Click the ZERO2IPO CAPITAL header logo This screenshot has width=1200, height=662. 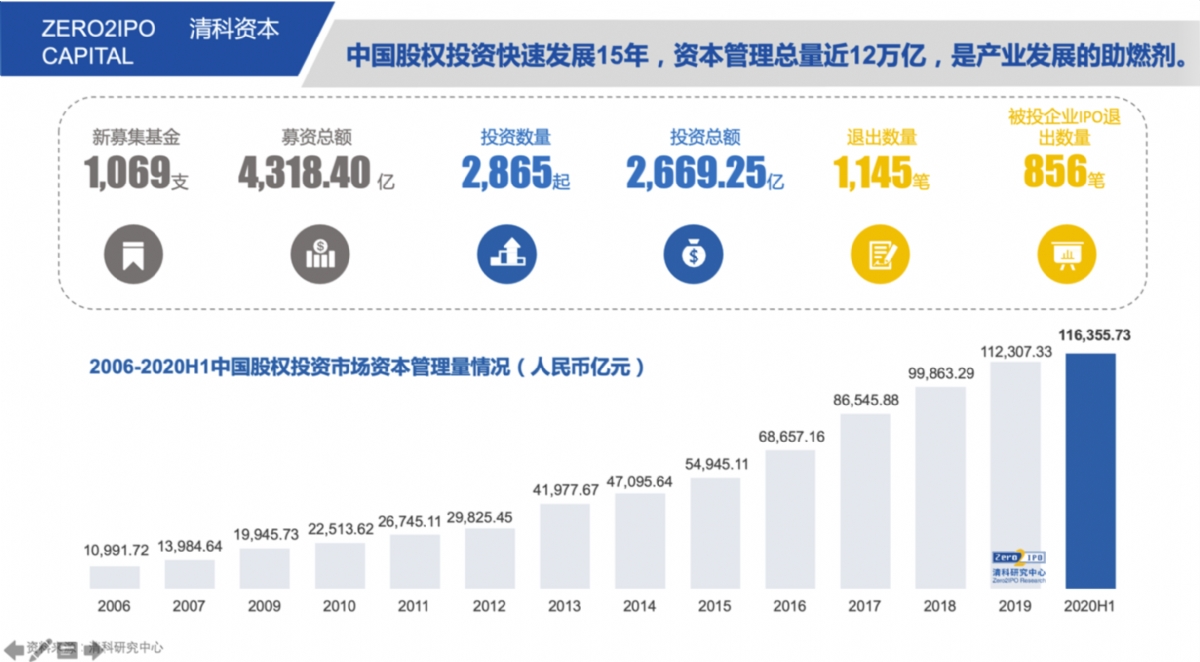pyautogui.click(x=98, y=42)
